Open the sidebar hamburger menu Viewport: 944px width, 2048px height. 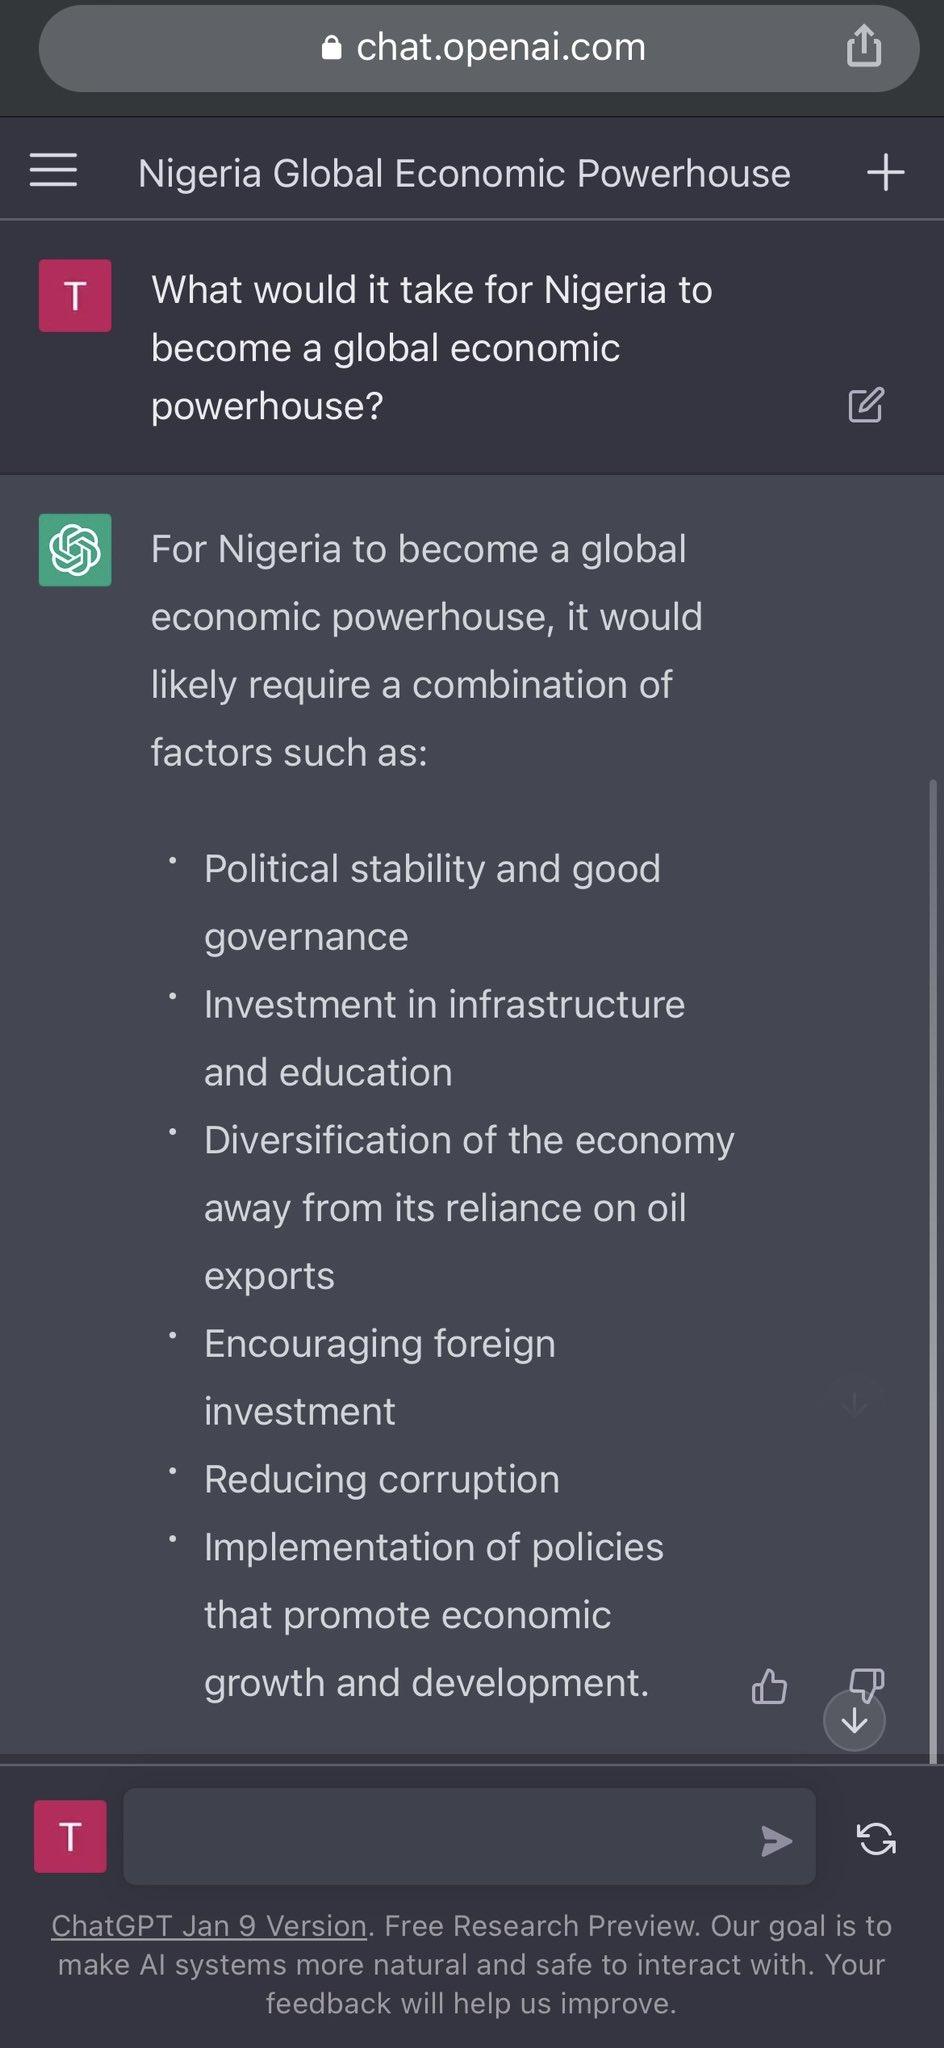[53, 170]
